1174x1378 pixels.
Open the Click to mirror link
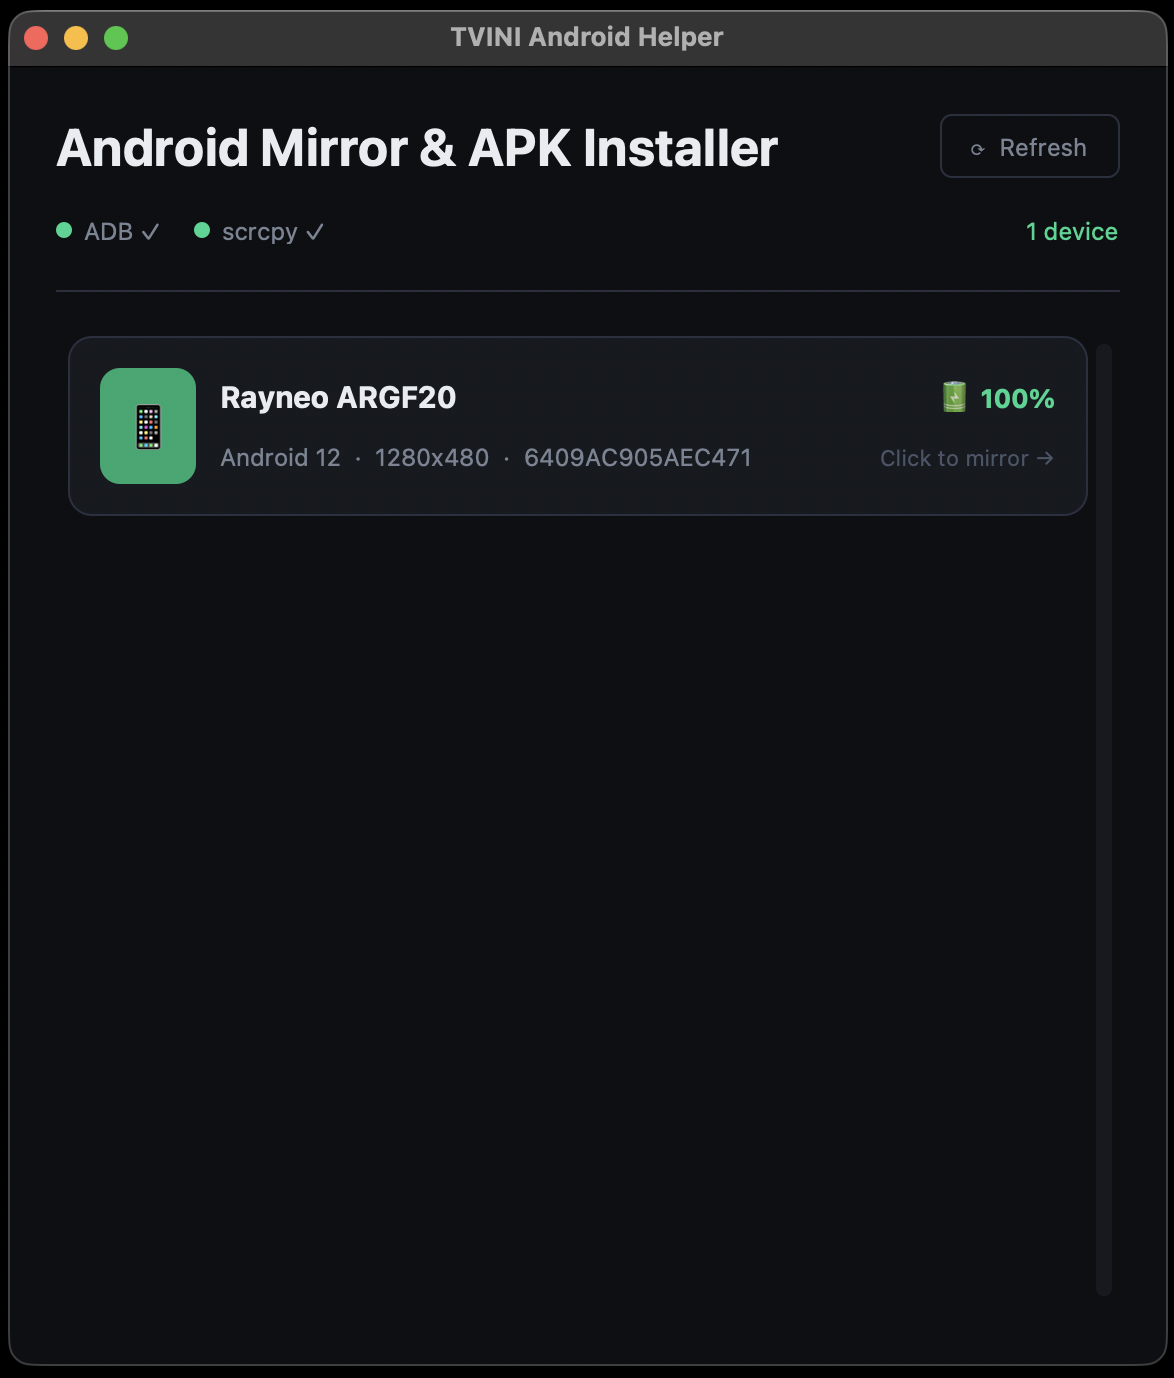point(954,458)
